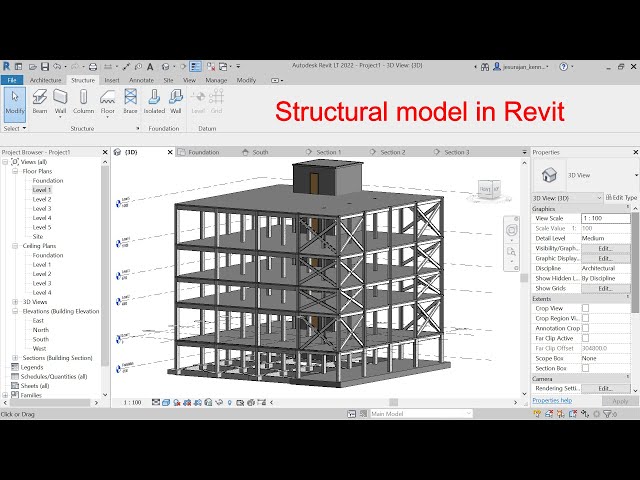The image size is (640, 480).
Task: Expand the 3D Views tree node
Action: tap(15, 302)
